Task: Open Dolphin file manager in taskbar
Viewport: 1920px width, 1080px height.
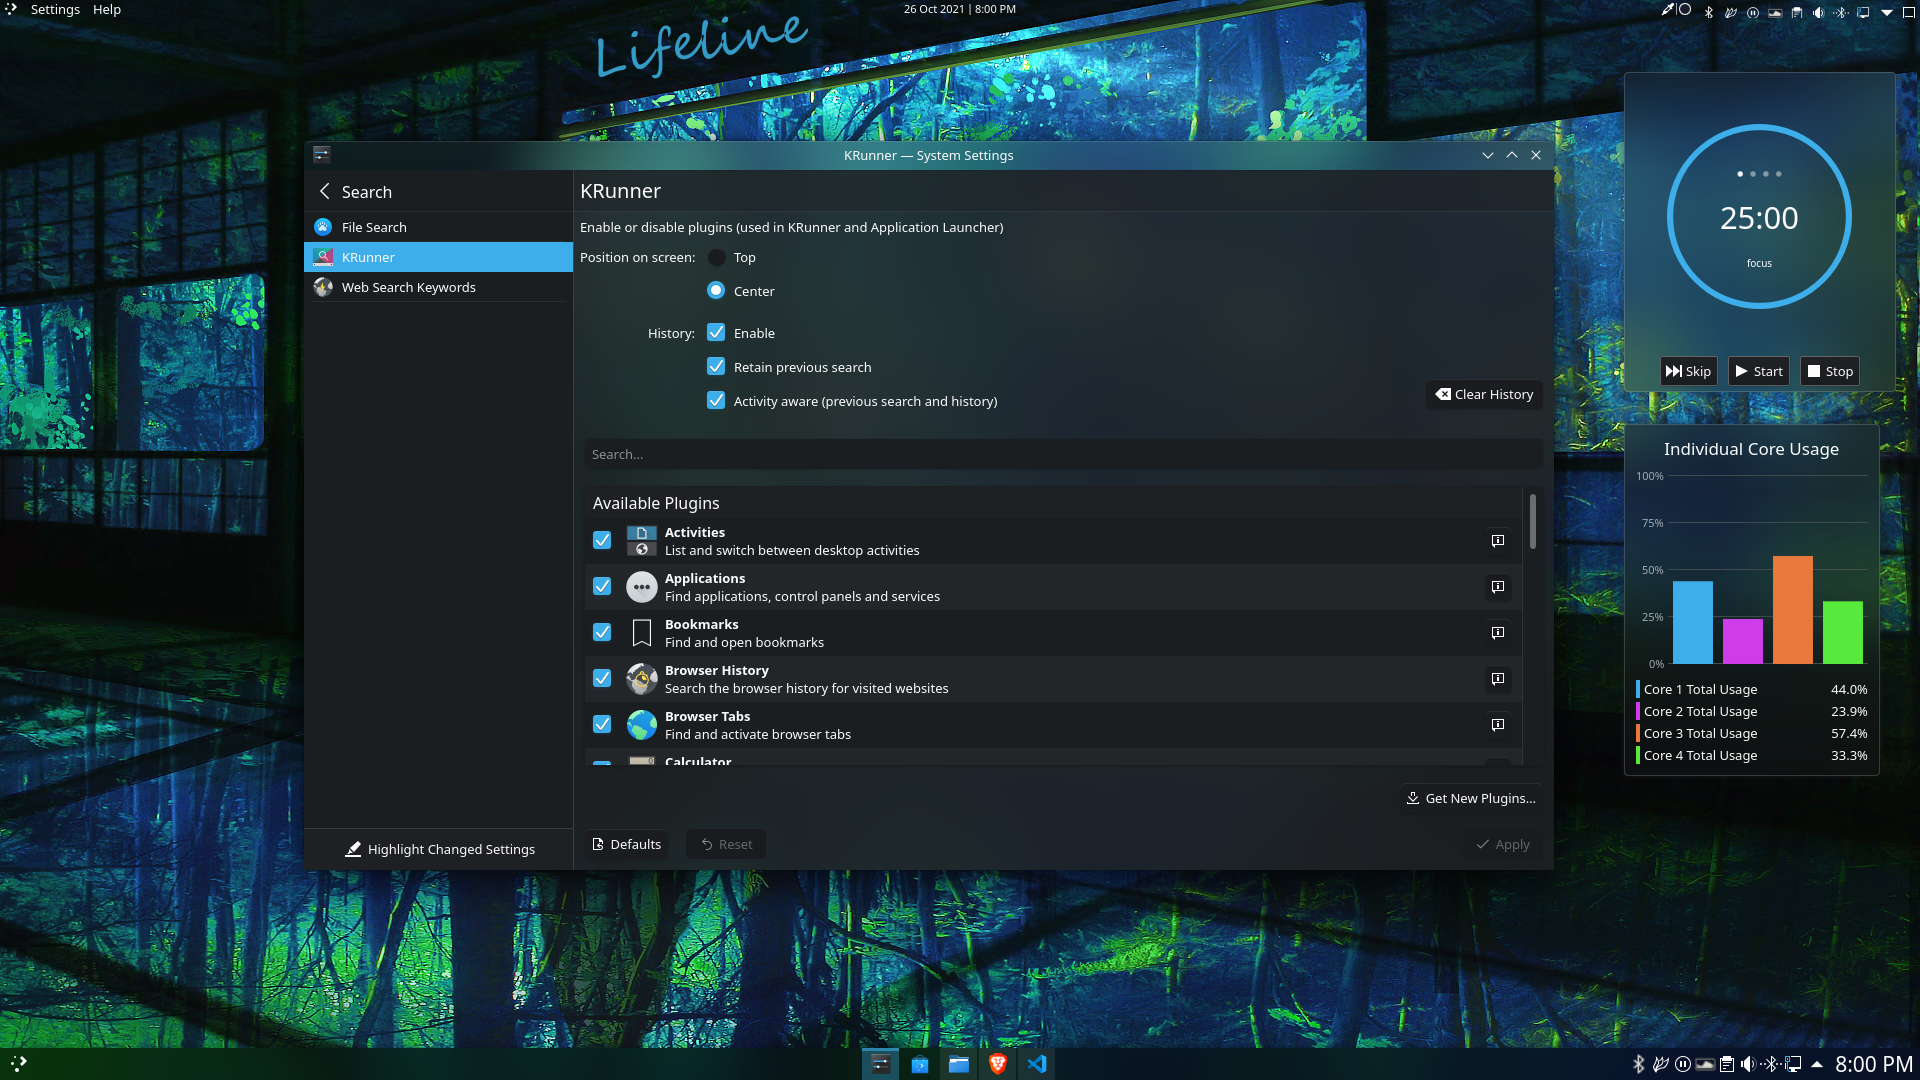Action: pyautogui.click(x=958, y=1064)
